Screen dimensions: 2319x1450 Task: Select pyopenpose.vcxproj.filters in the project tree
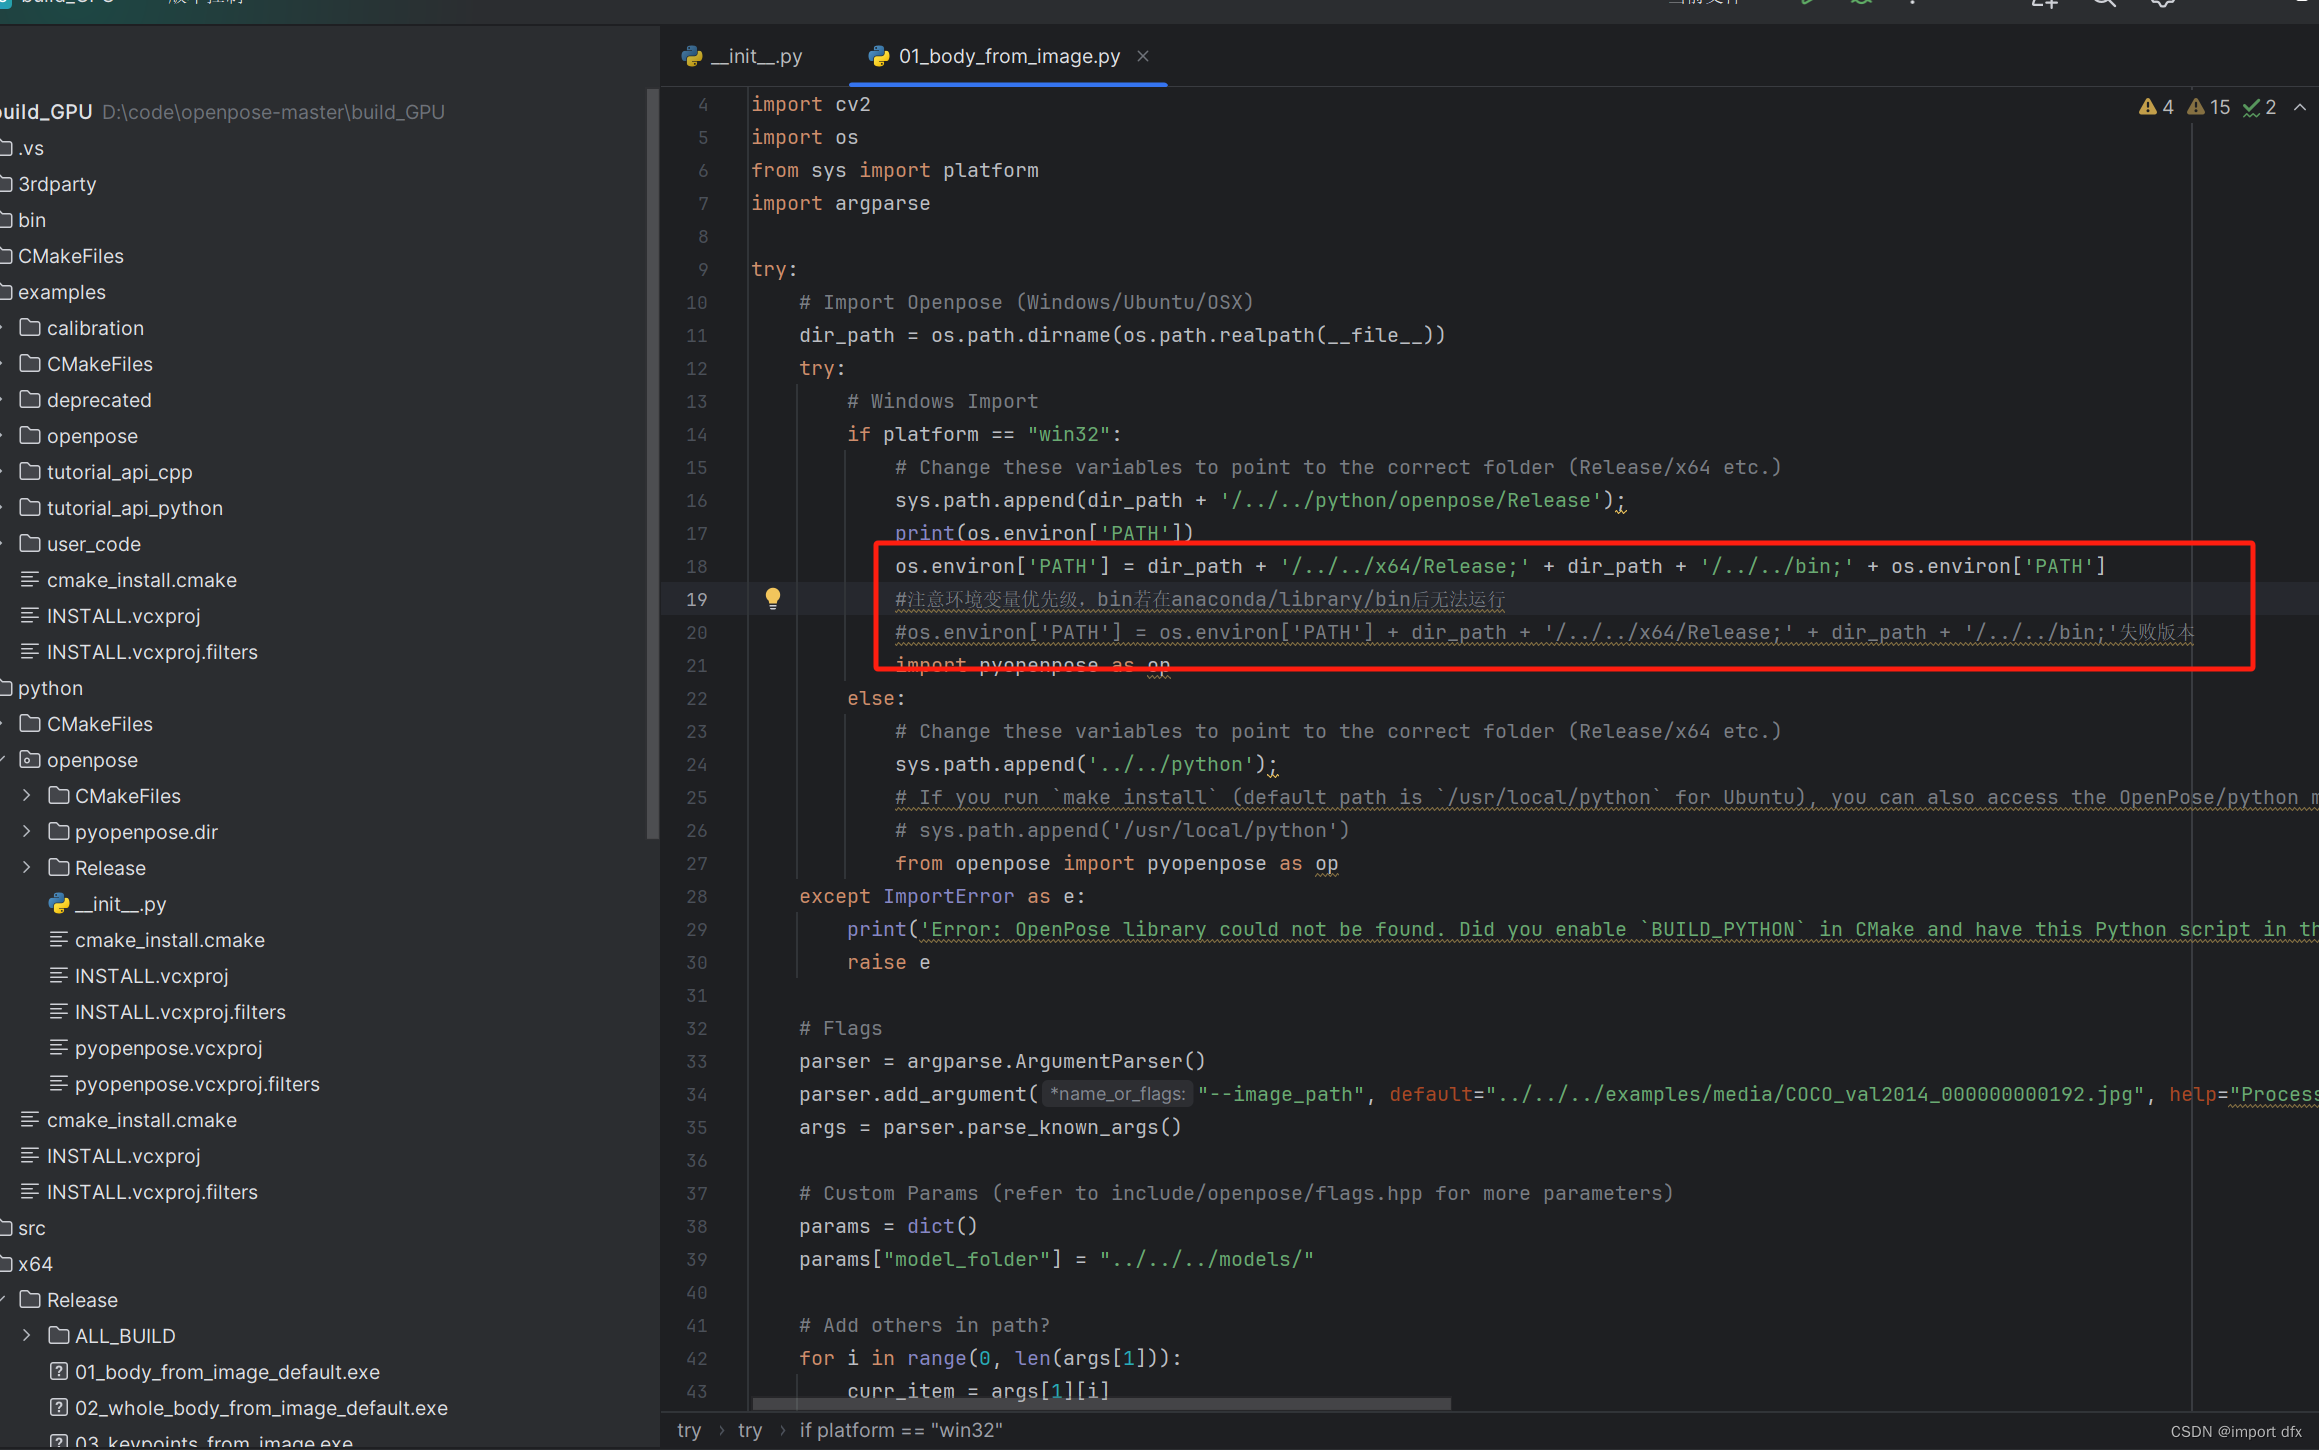point(197,1083)
